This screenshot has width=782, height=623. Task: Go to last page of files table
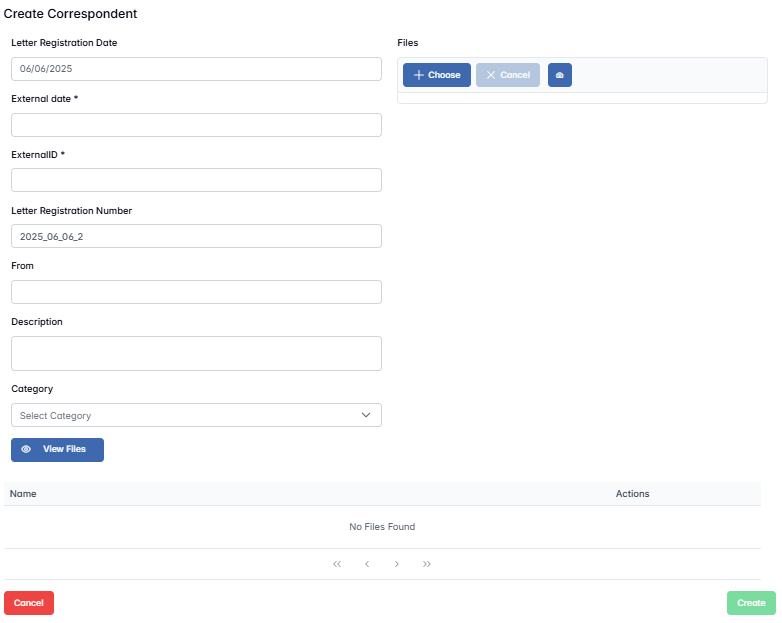427,564
